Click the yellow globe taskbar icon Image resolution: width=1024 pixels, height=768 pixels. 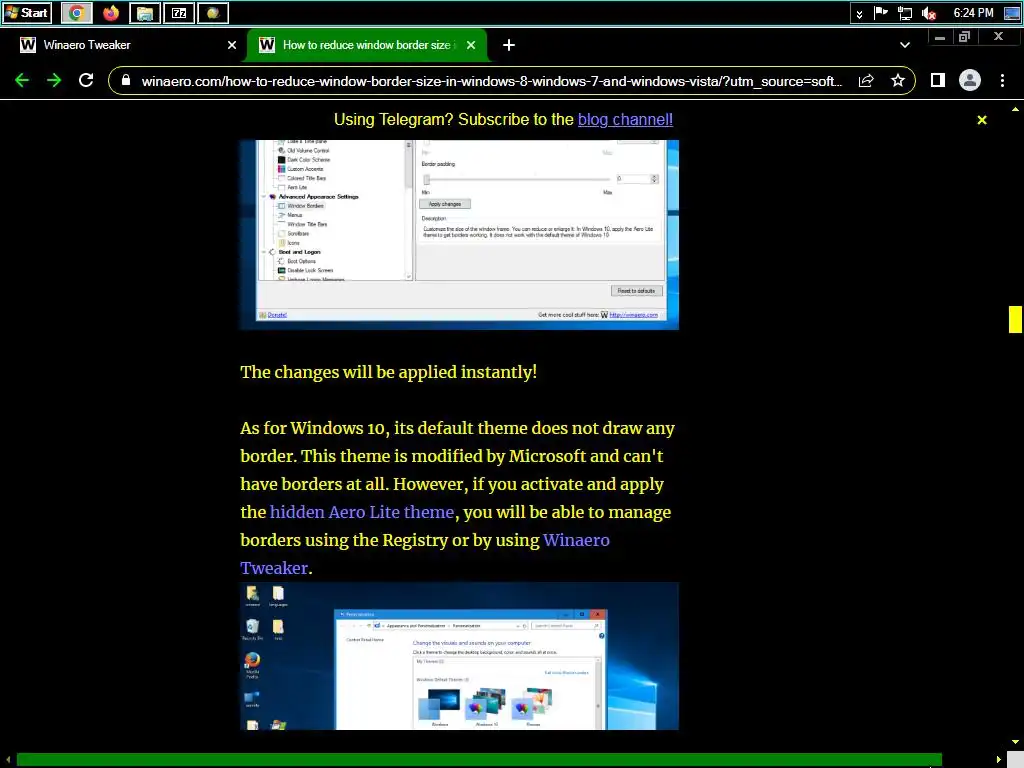tap(213, 12)
